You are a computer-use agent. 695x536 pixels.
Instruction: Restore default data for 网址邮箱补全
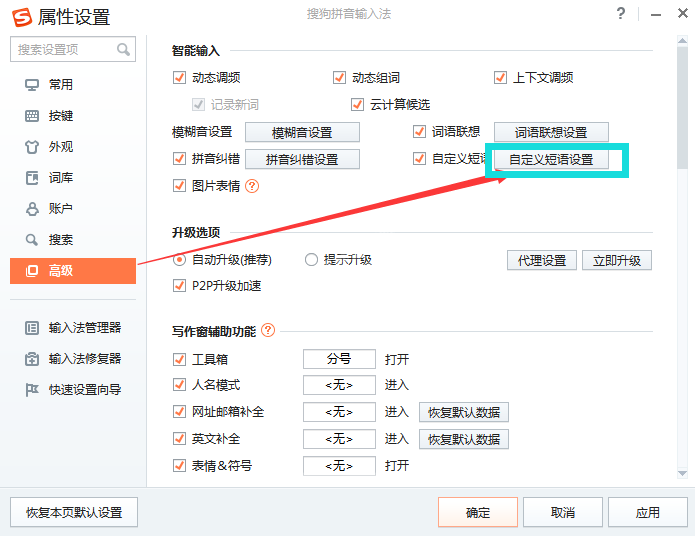pyautogui.click(x=464, y=412)
